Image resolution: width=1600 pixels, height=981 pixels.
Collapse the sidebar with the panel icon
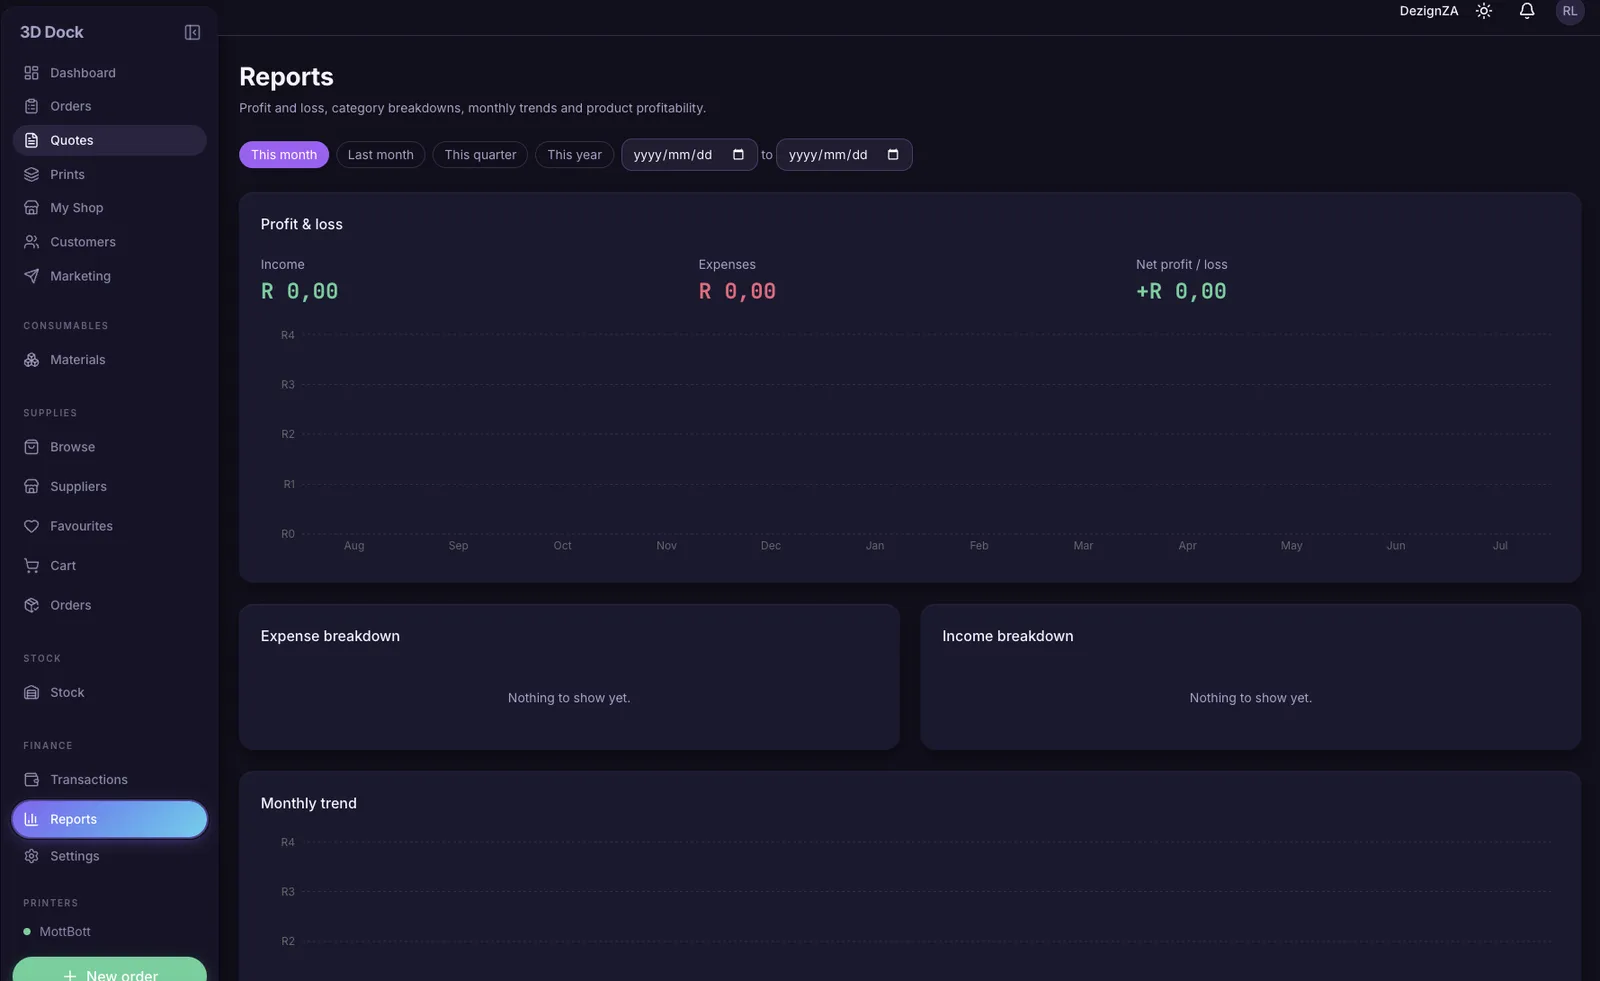pos(192,32)
